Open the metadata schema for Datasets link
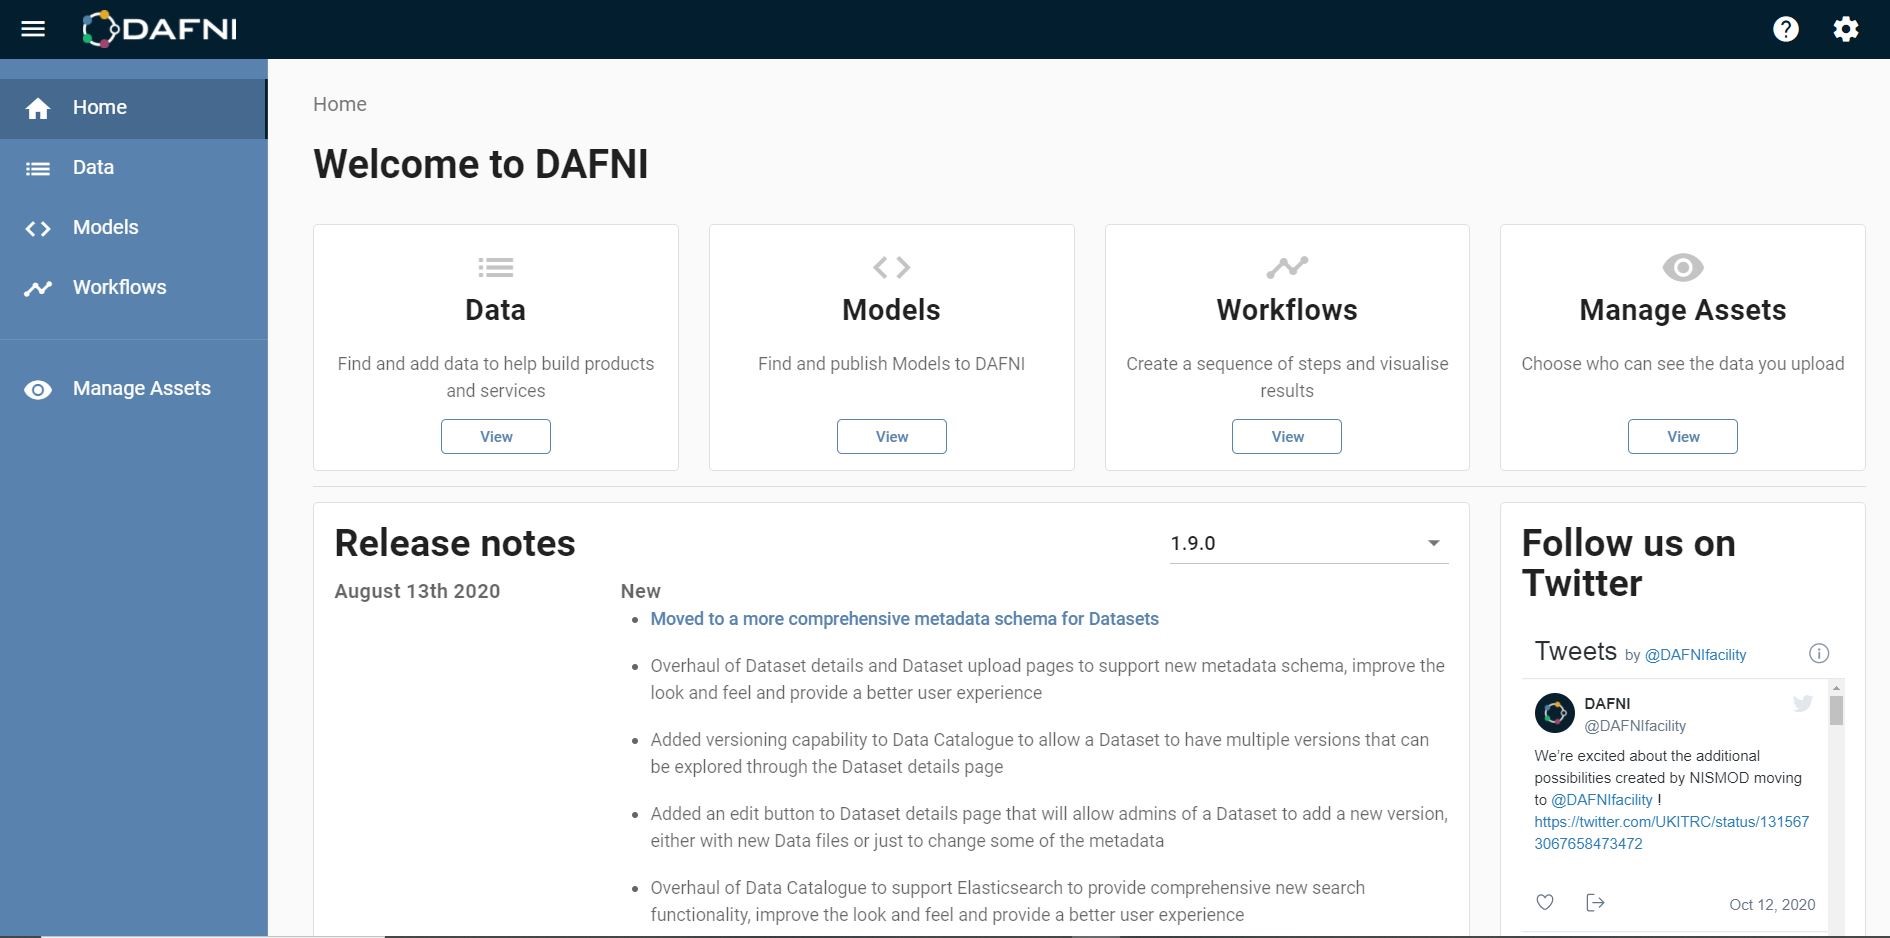1890x938 pixels. point(904,619)
